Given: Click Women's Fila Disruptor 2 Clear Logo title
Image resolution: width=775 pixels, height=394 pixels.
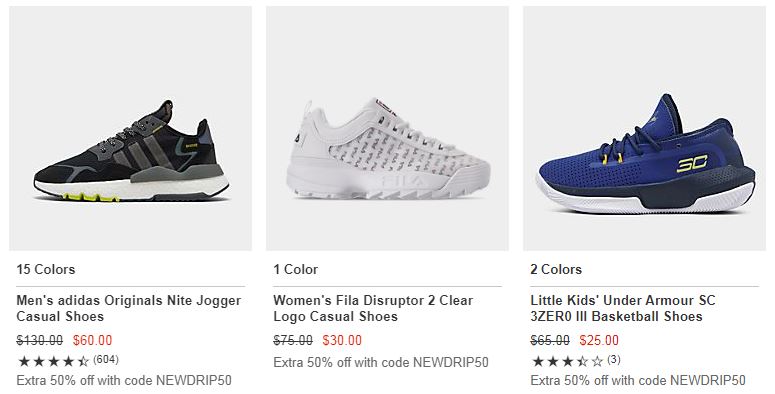Looking at the screenshot, I should (x=373, y=308).
